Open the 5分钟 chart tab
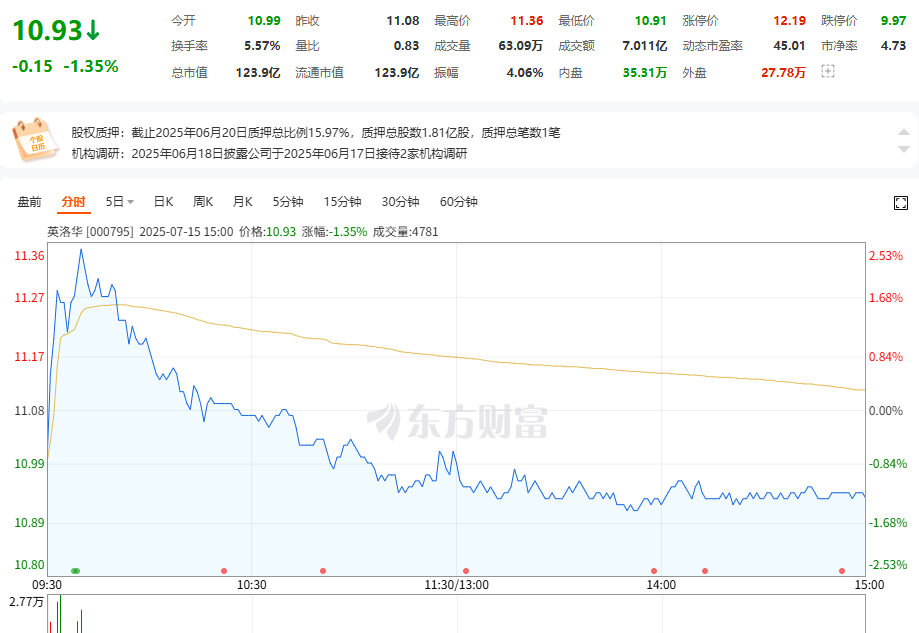 click(288, 202)
